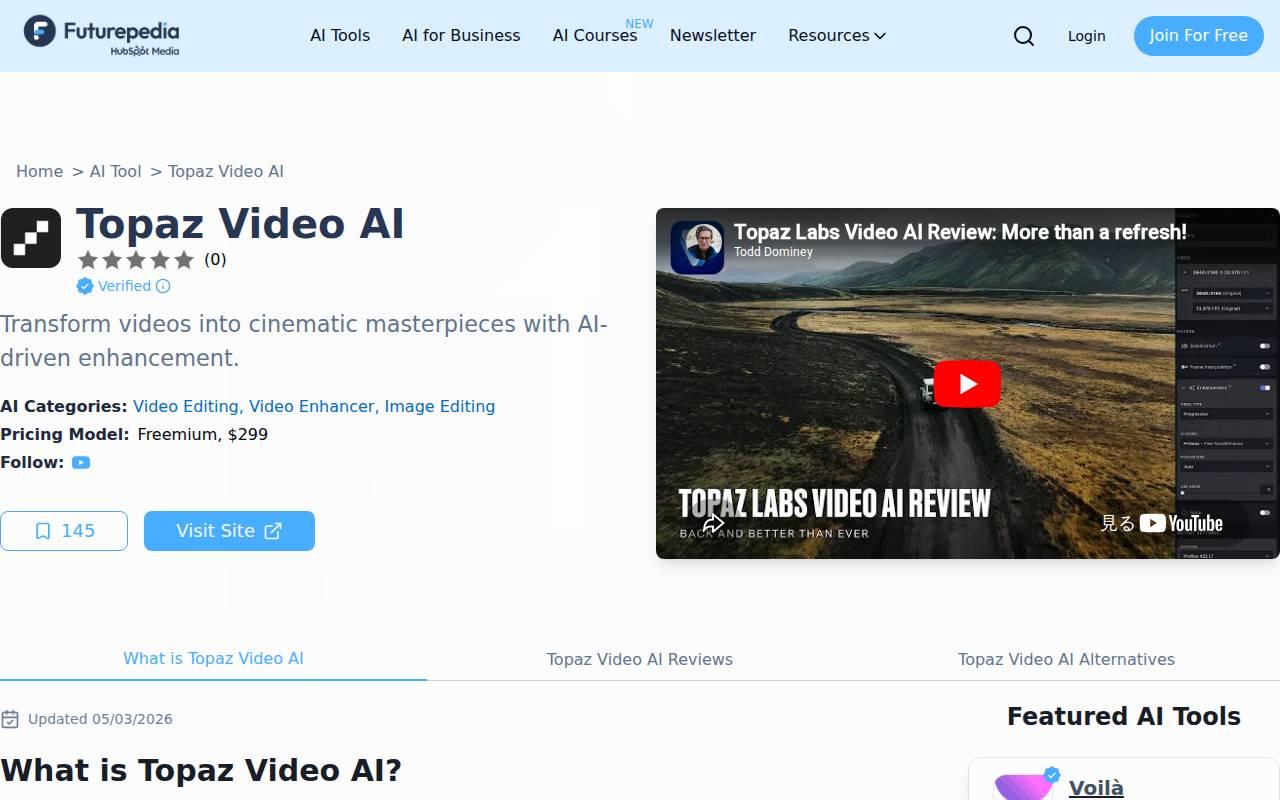The height and width of the screenshot is (800, 1280).
Task: Click the Freemium, $299 pricing text
Action: (x=203, y=434)
